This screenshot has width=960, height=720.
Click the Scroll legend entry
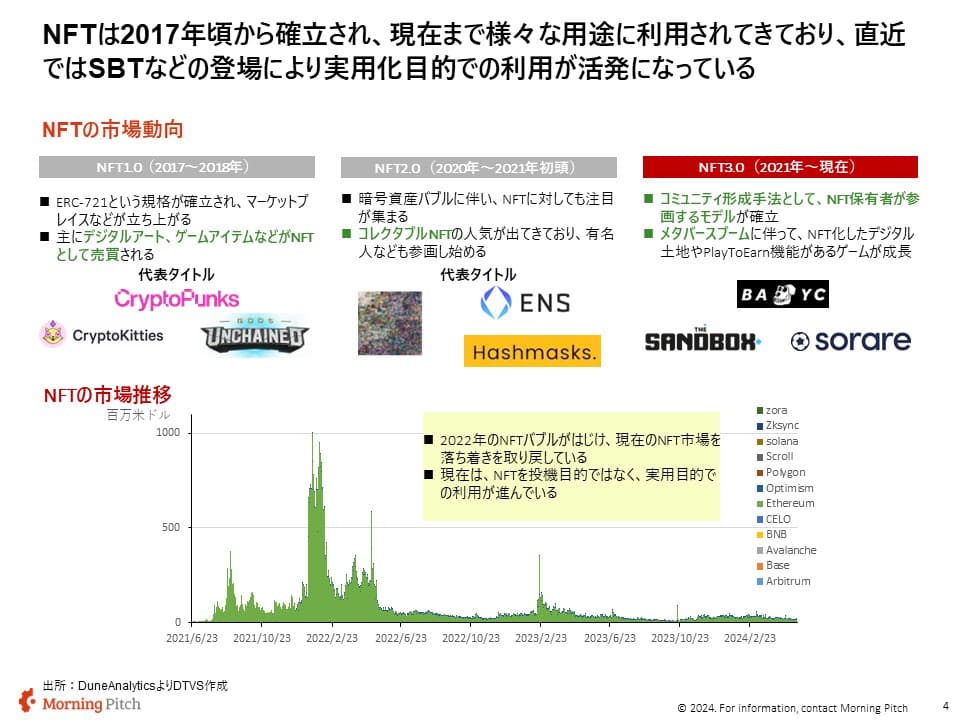pyautogui.click(x=775, y=457)
